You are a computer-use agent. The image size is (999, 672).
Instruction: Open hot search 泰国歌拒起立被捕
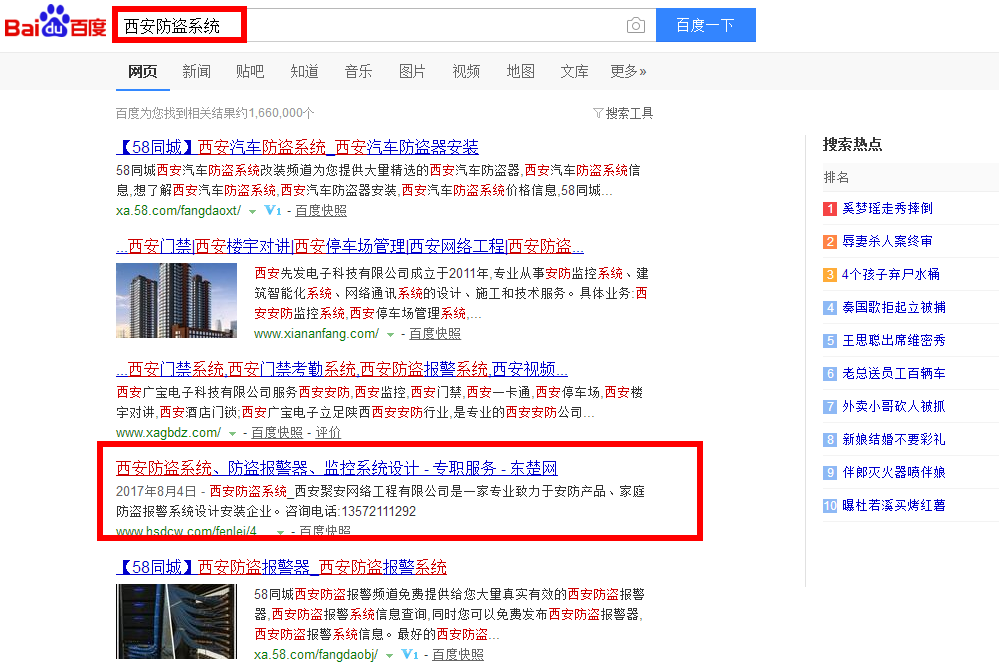[893, 308]
